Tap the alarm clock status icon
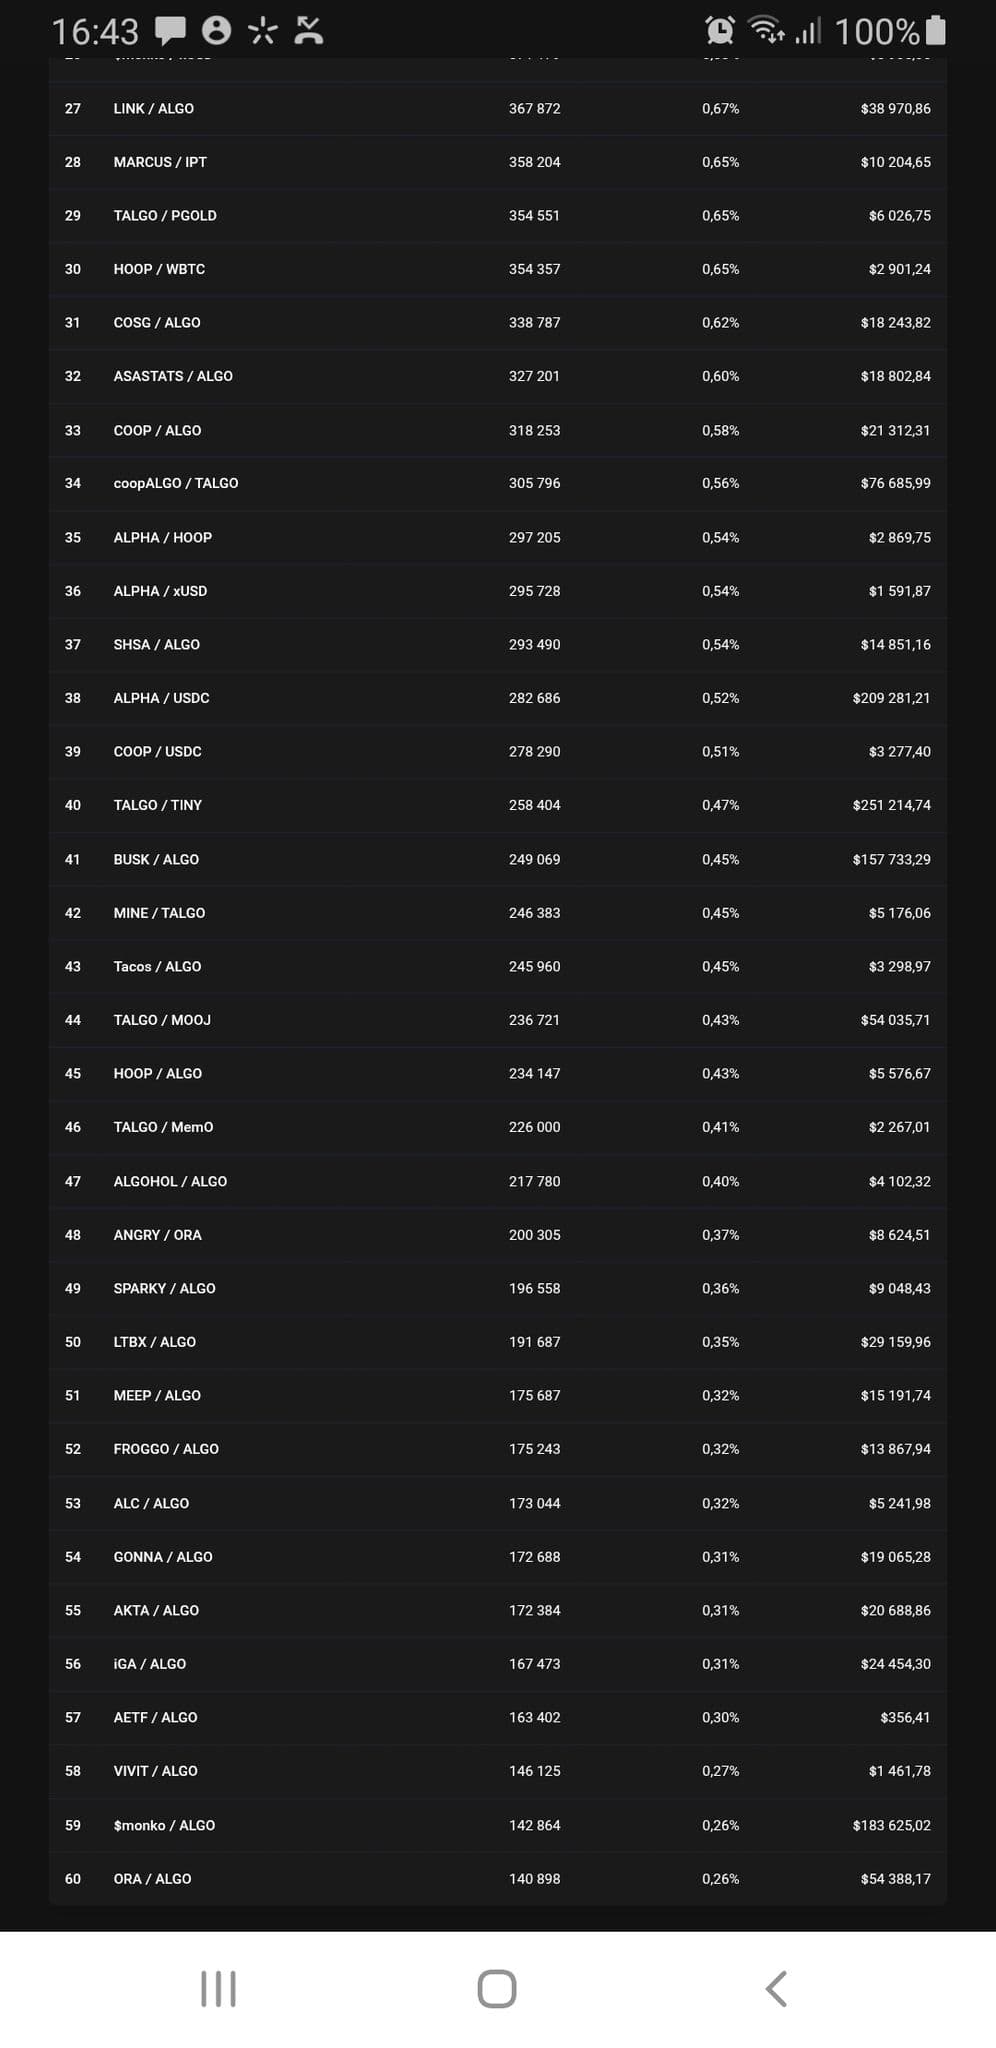 720,30
